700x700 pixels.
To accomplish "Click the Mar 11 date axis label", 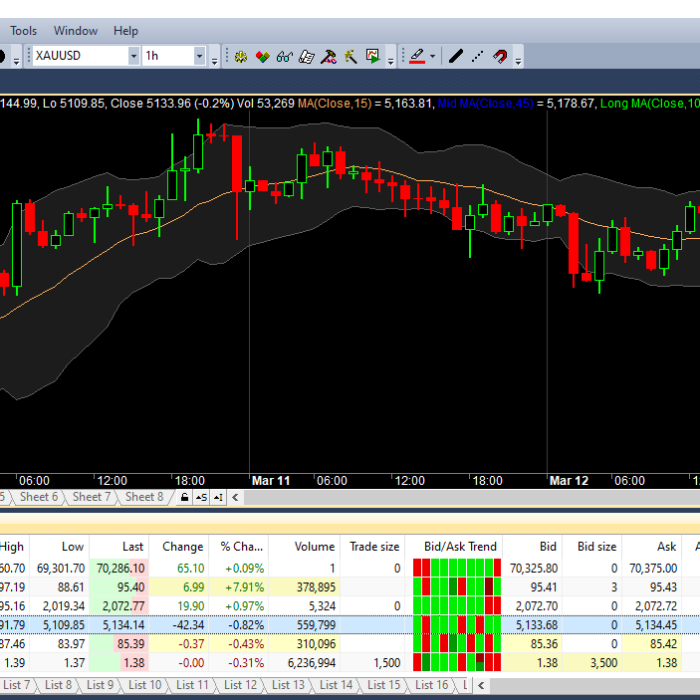I will pos(271,481).
